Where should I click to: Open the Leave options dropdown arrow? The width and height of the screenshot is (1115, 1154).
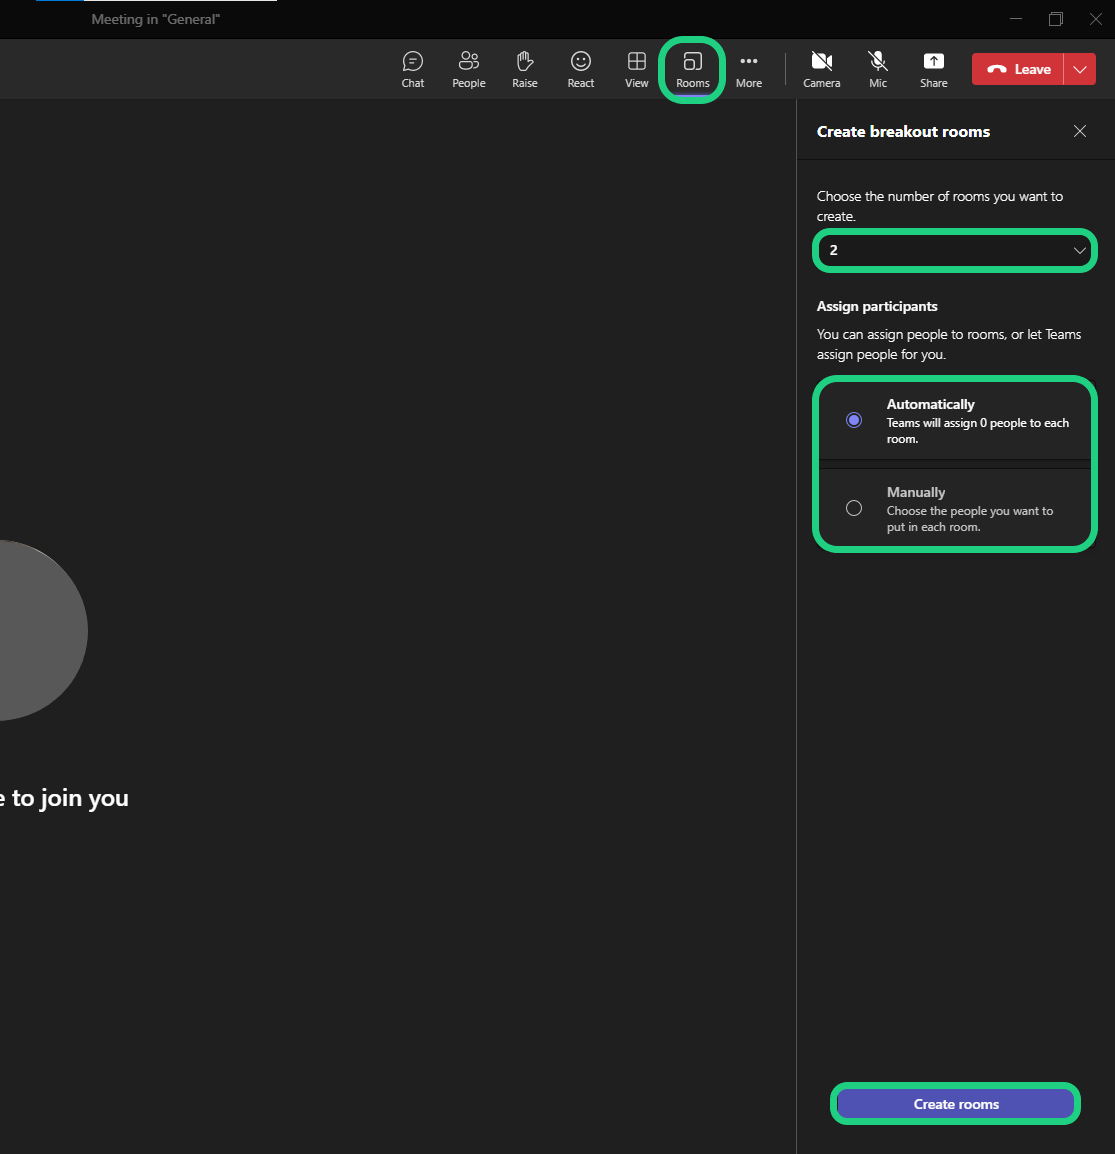[x=1080, y=69]
